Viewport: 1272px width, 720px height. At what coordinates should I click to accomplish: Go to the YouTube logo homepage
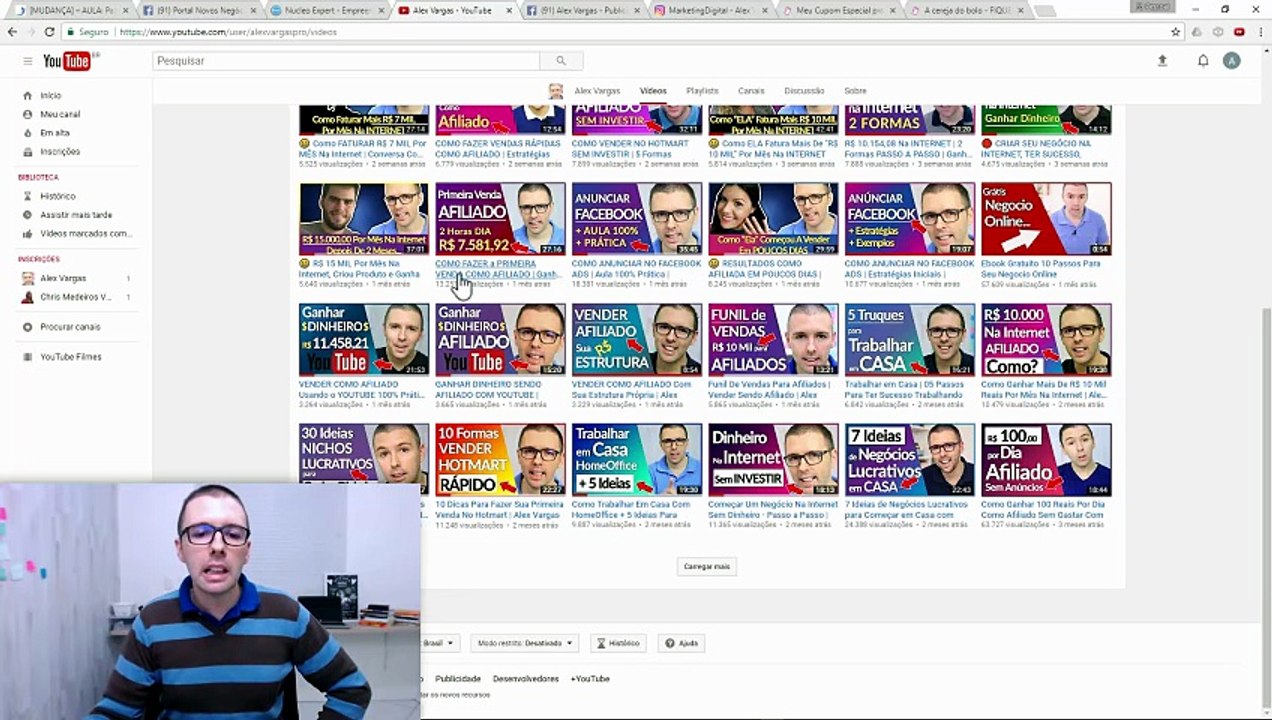(x=68, y=61)
